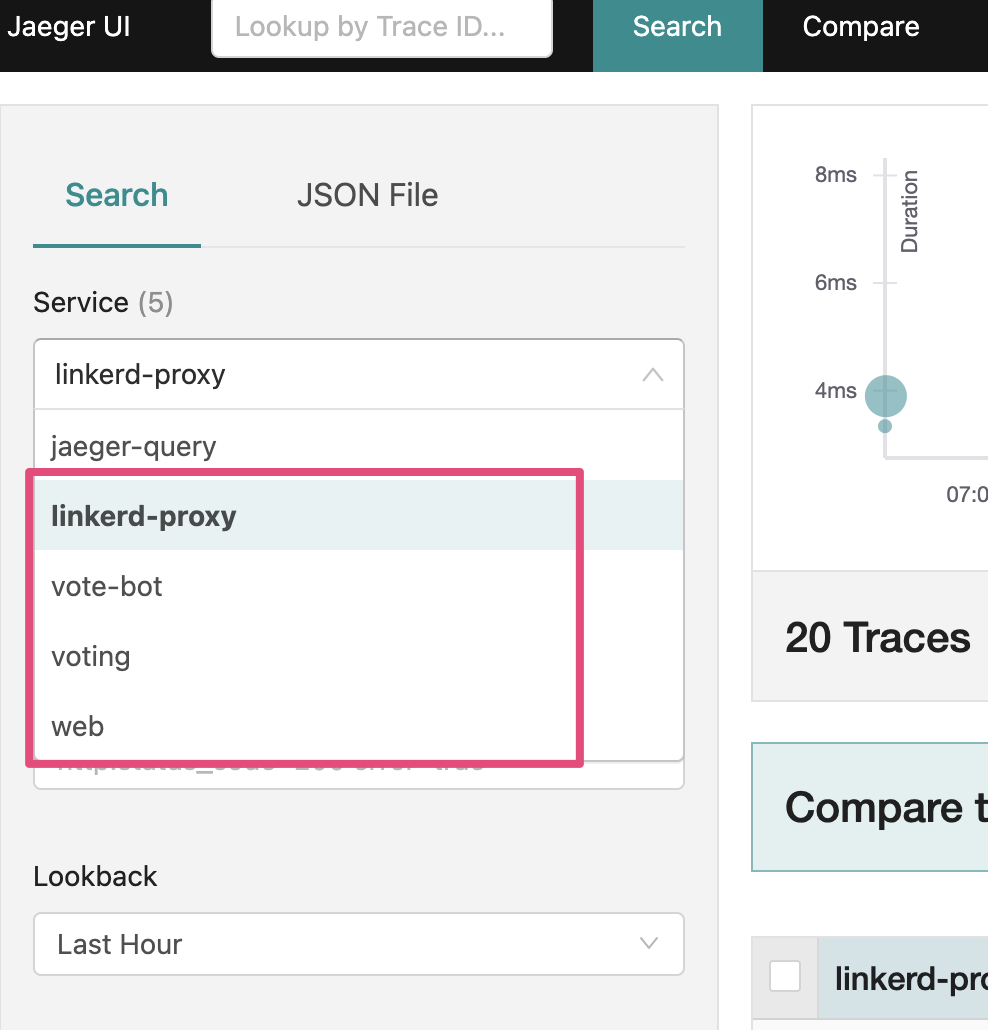Click the Lookback field label

coord(95,876)
